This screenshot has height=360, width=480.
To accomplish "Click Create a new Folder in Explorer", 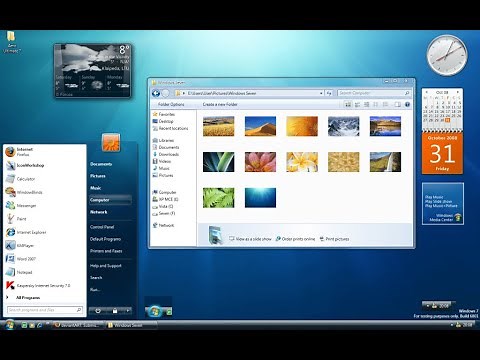I will [220, 104].
